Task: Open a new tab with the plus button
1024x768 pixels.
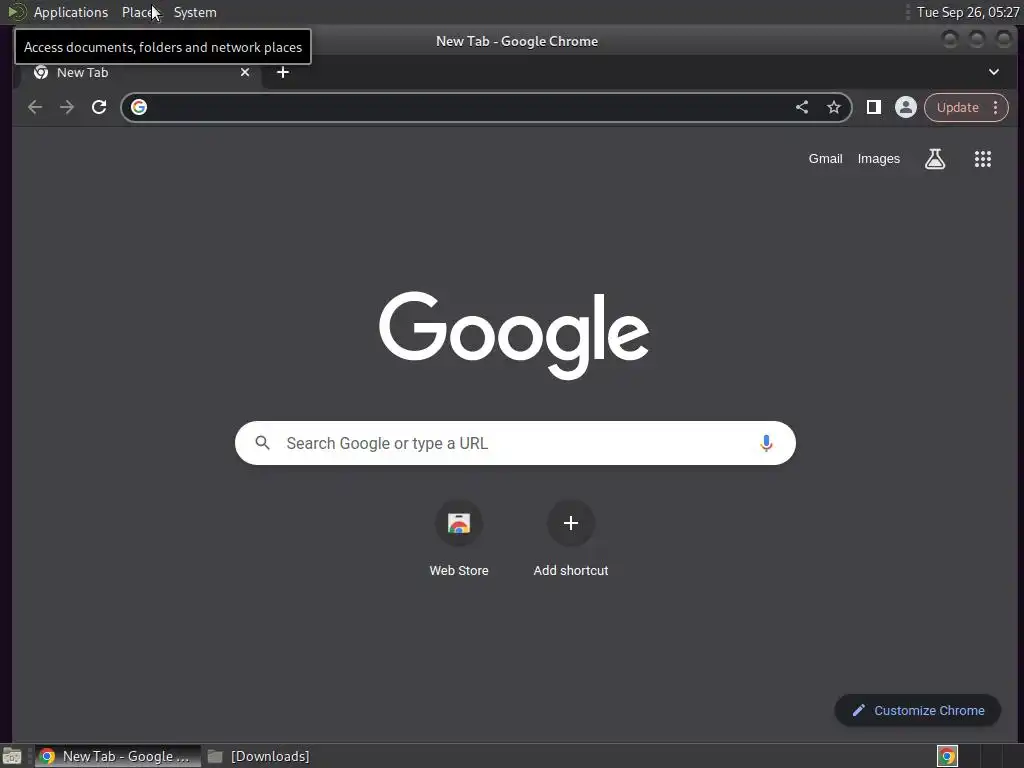Action: (x=283, y=72)
